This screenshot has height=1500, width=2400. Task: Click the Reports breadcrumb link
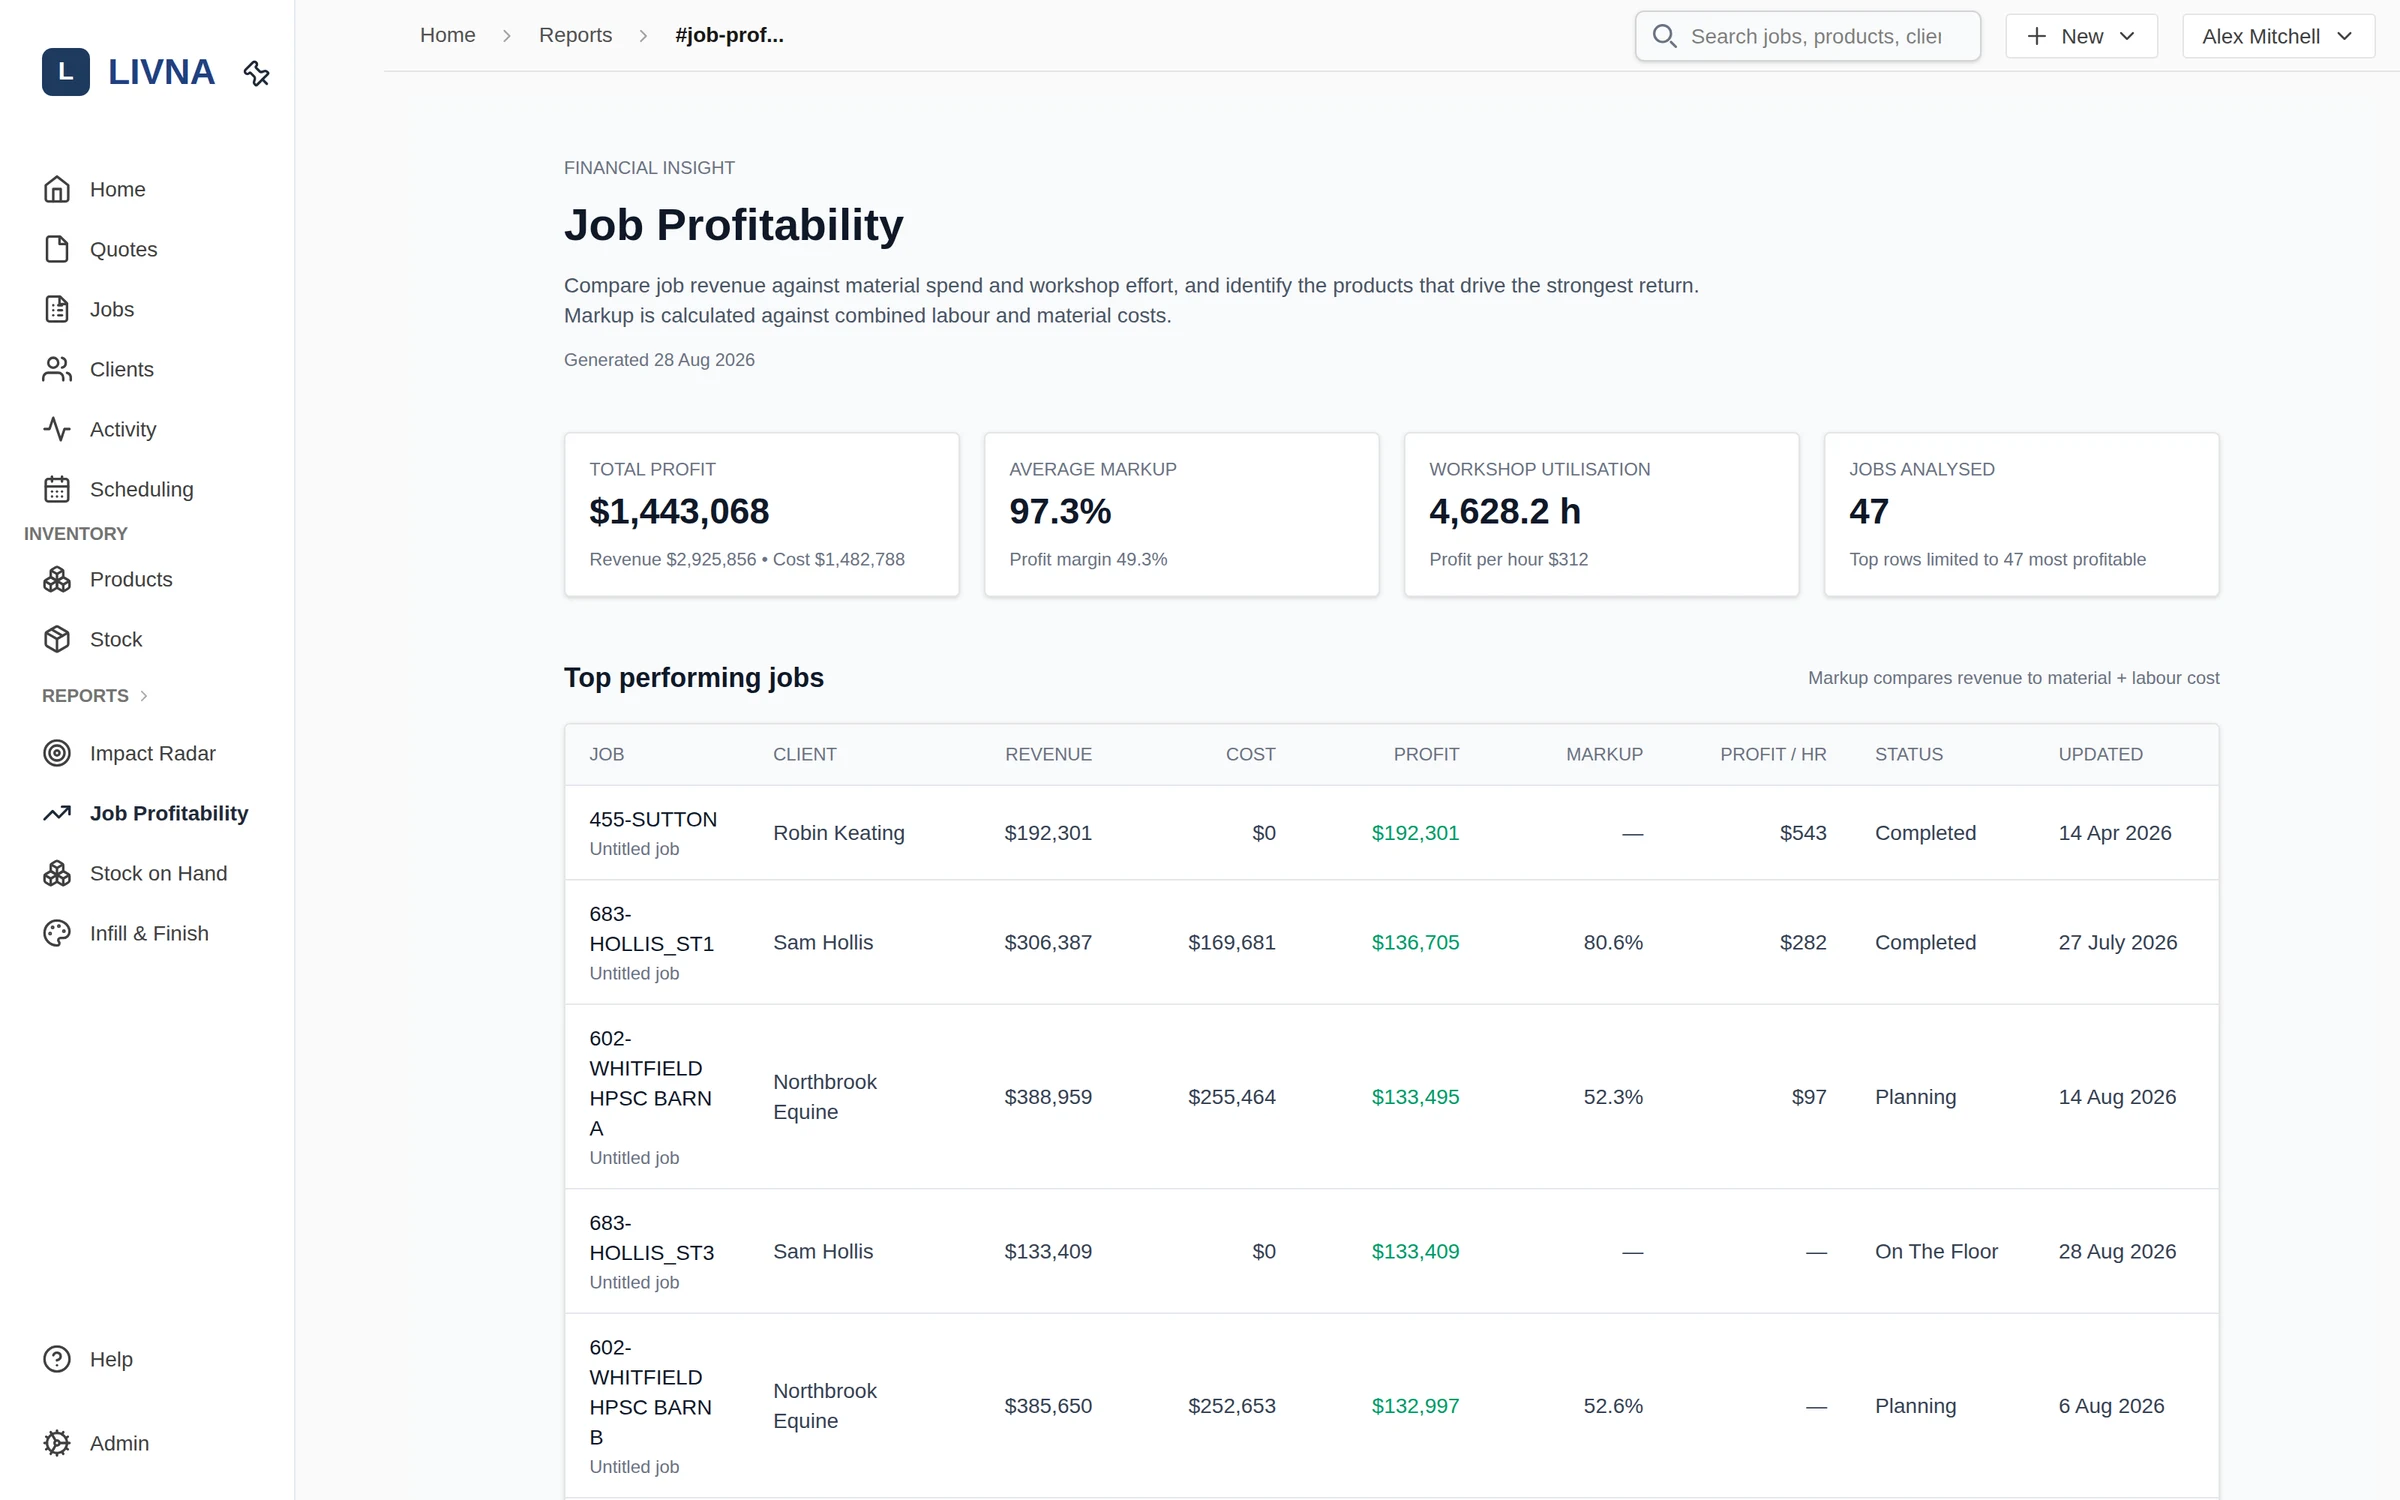click(575, 35)
